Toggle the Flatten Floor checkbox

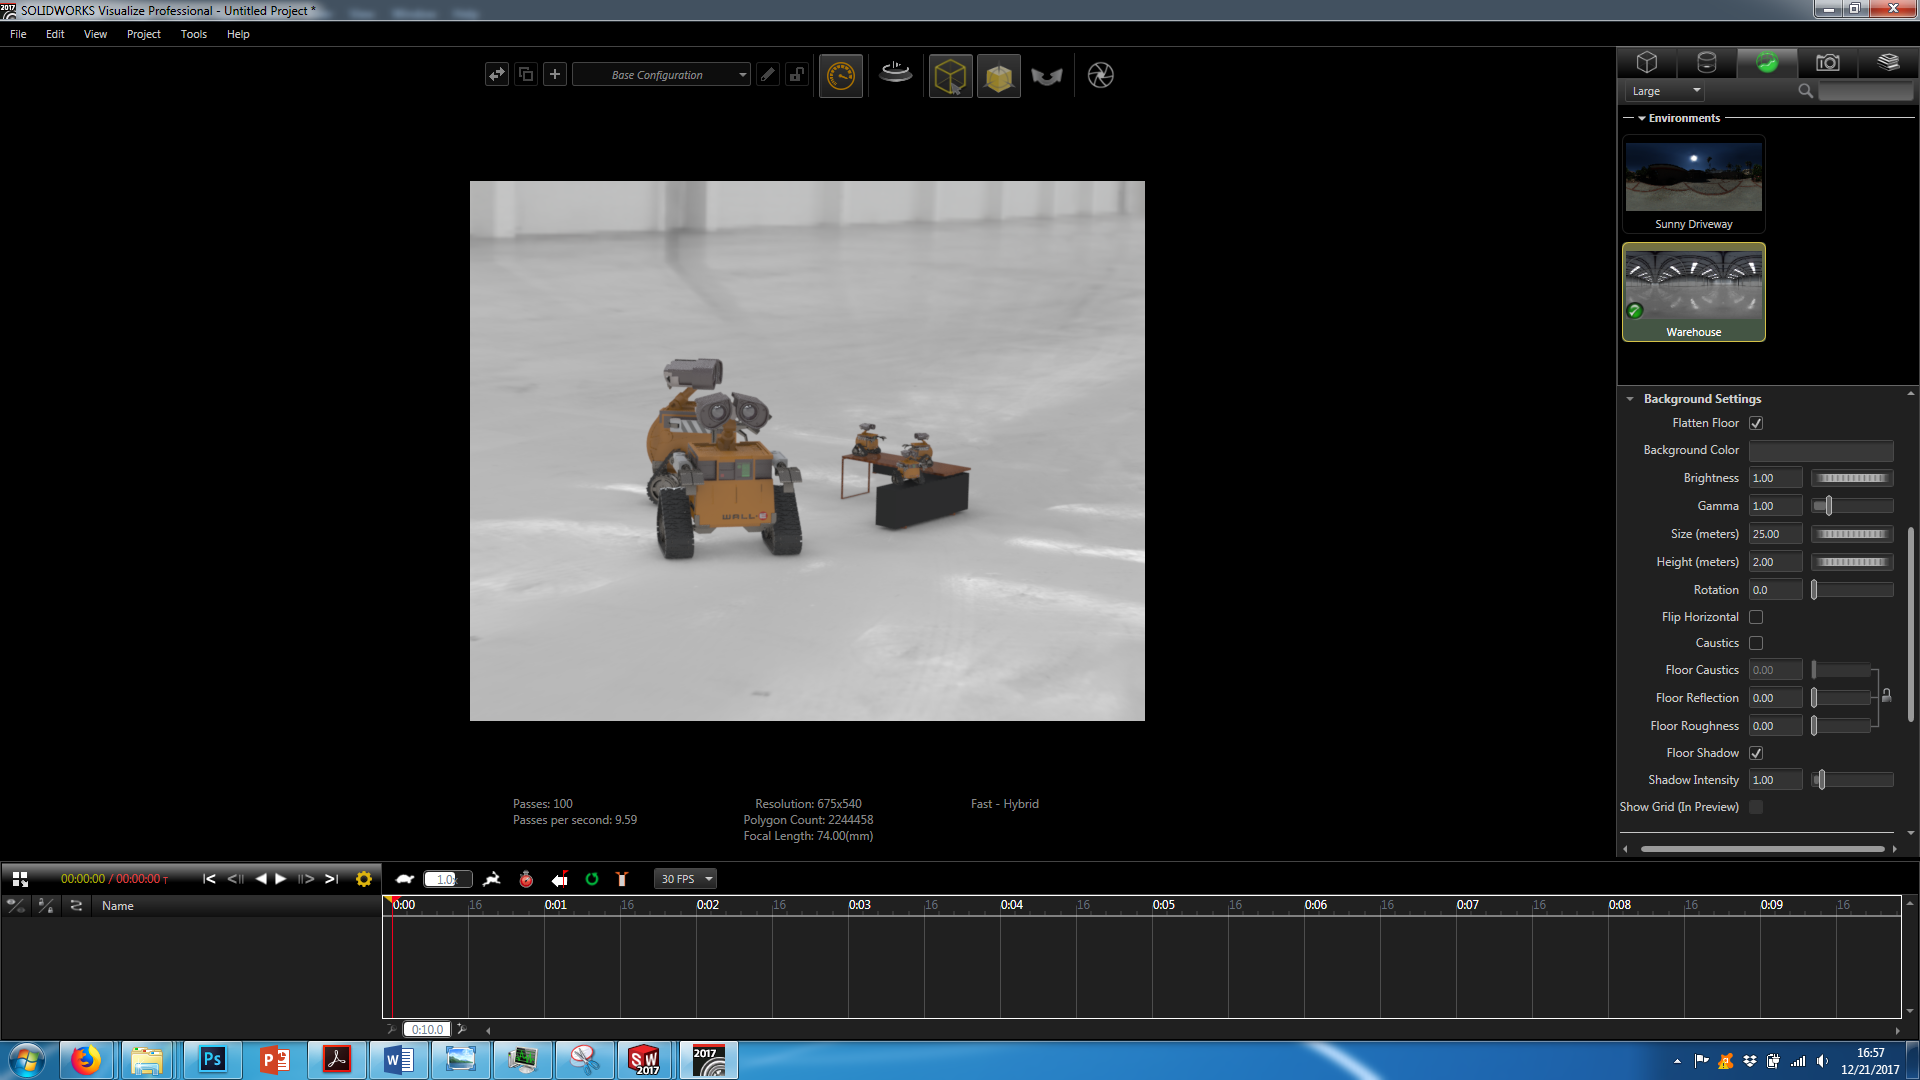pos(1756,423)
